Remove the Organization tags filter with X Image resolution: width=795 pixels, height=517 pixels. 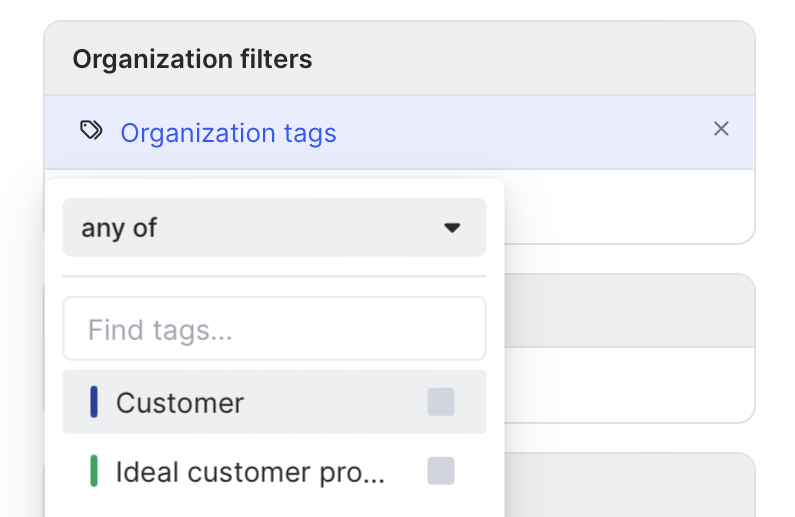pos(721,129)
